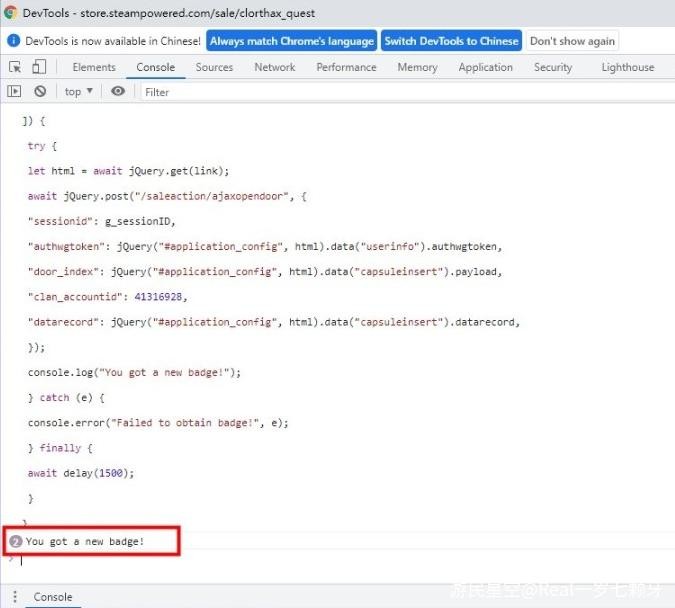This screenshot has height=608, width=675.
Task: Open the top JavaScript context dropdown
Action: click(x=78, y=91)
